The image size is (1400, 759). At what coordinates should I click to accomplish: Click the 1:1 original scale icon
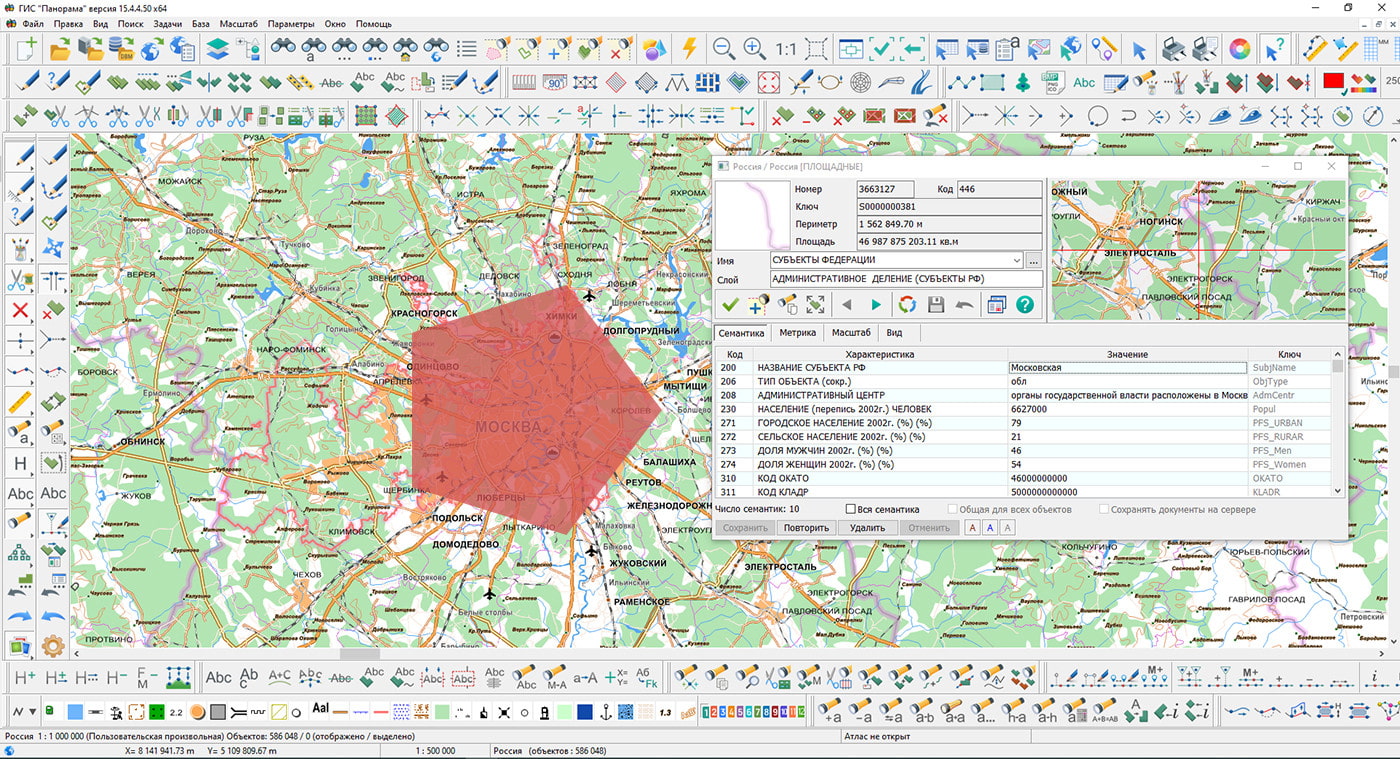(x=786, y=49)
